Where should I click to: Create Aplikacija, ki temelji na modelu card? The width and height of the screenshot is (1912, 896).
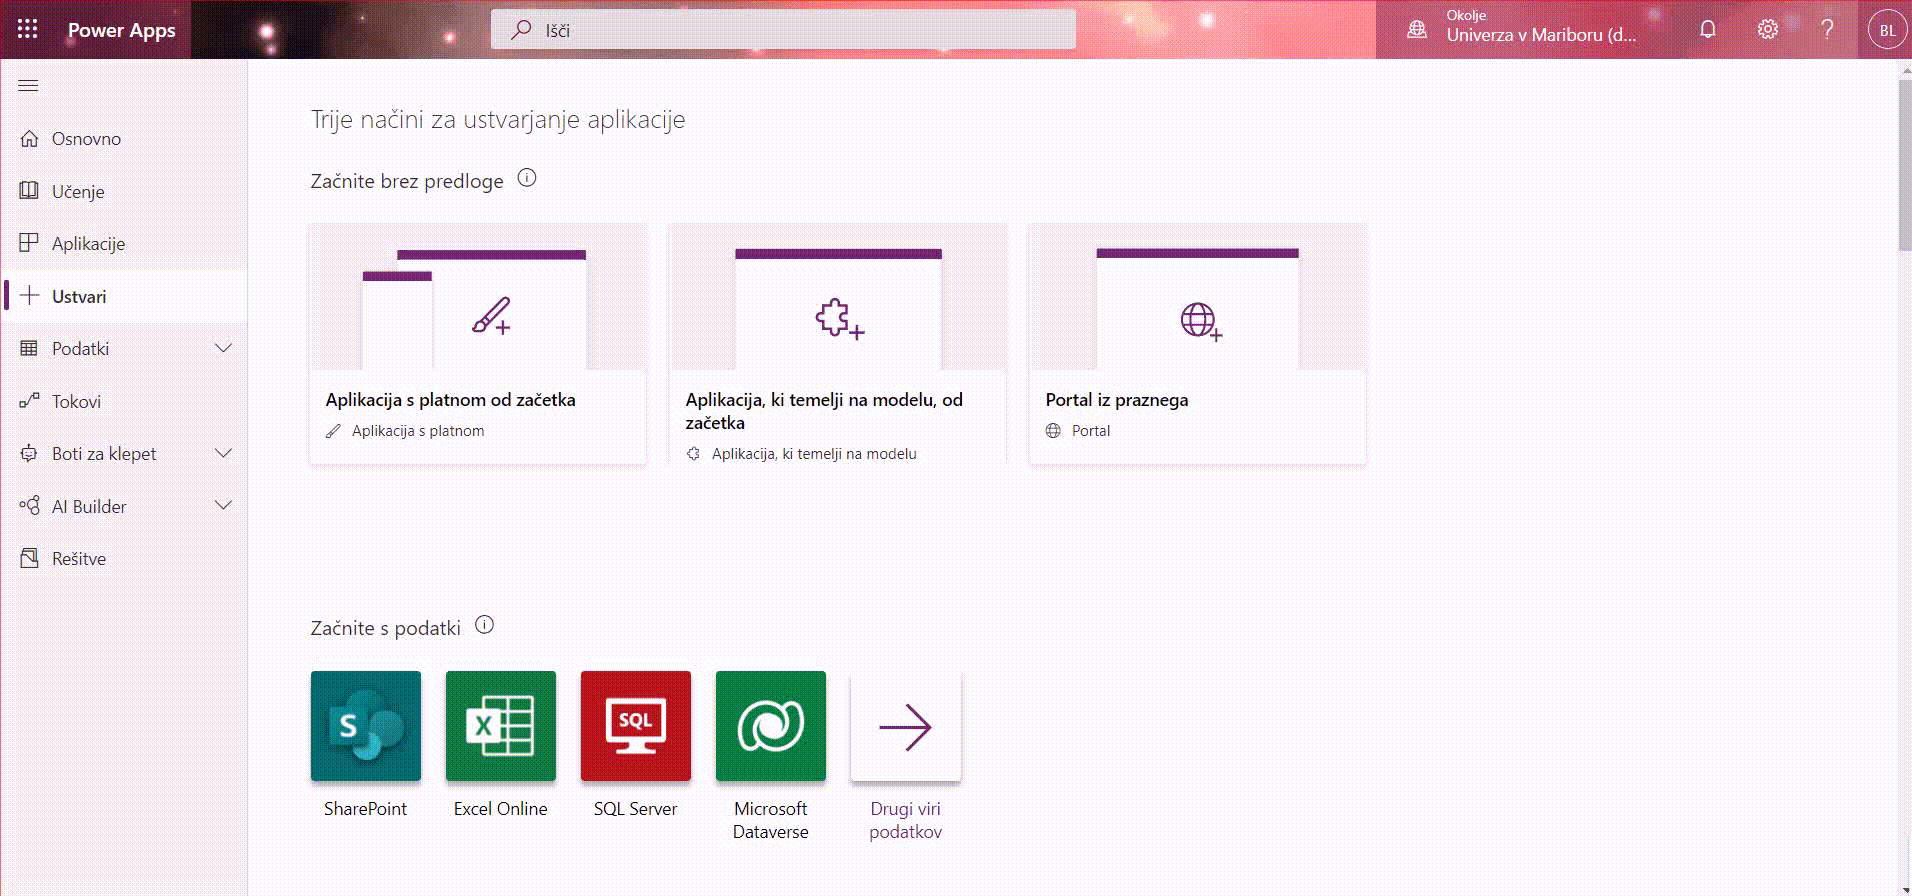pos(838,343)
